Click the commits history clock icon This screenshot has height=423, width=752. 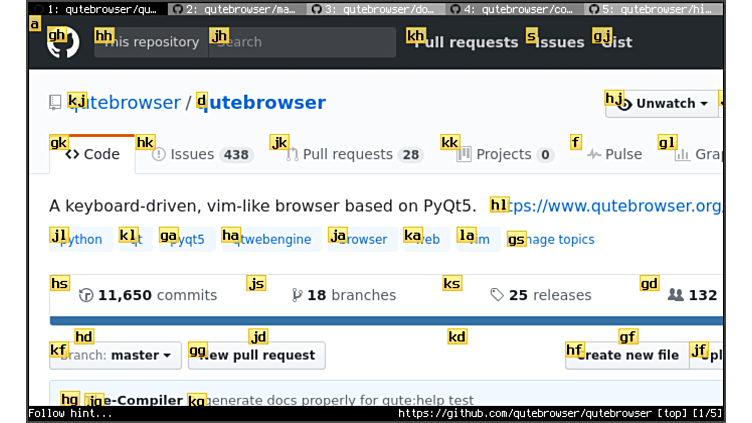tap(86, 295)
